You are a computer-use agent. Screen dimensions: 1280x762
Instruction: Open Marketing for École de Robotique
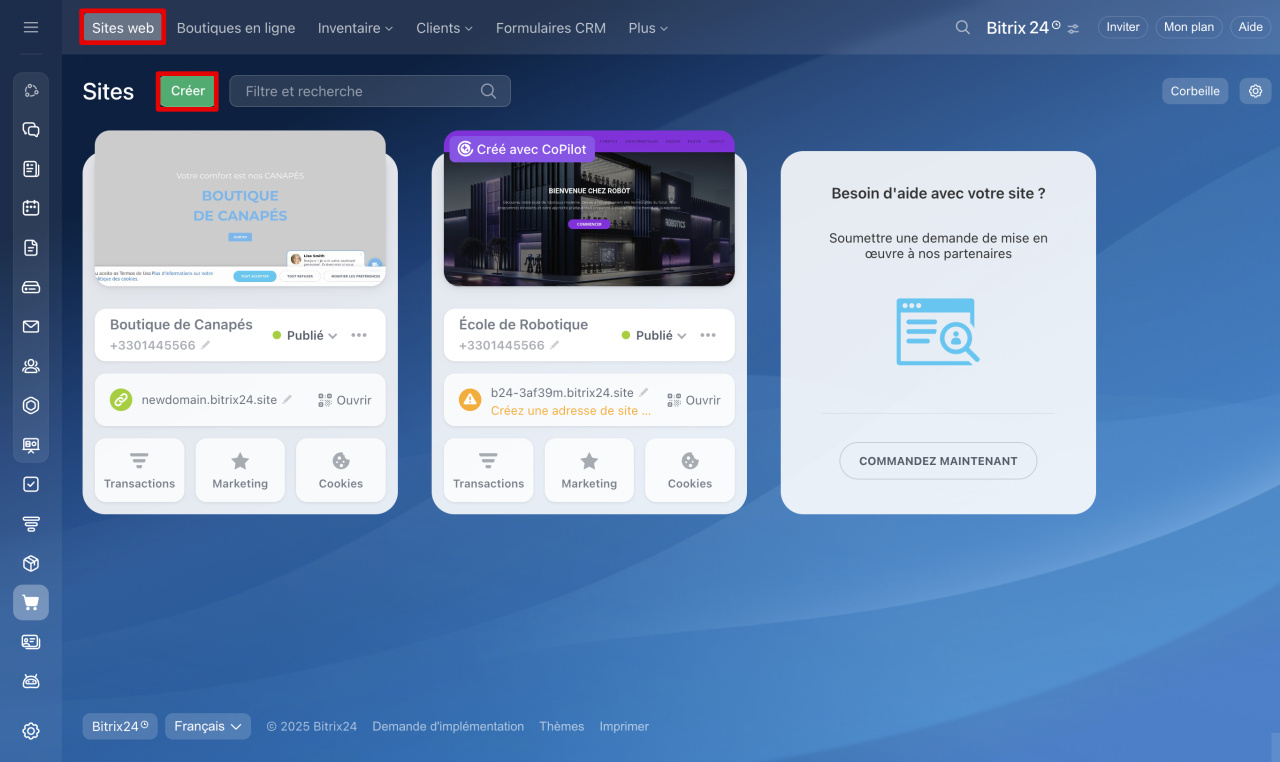(x=589, y=470)
